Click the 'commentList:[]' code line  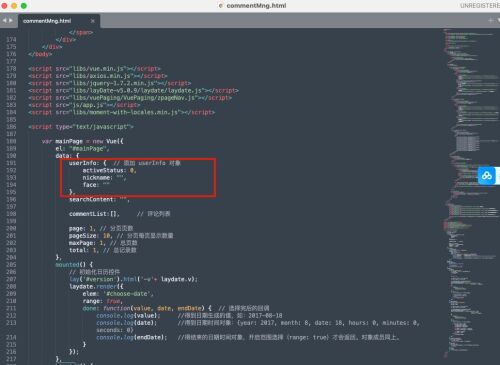click(x=120, y=214)
